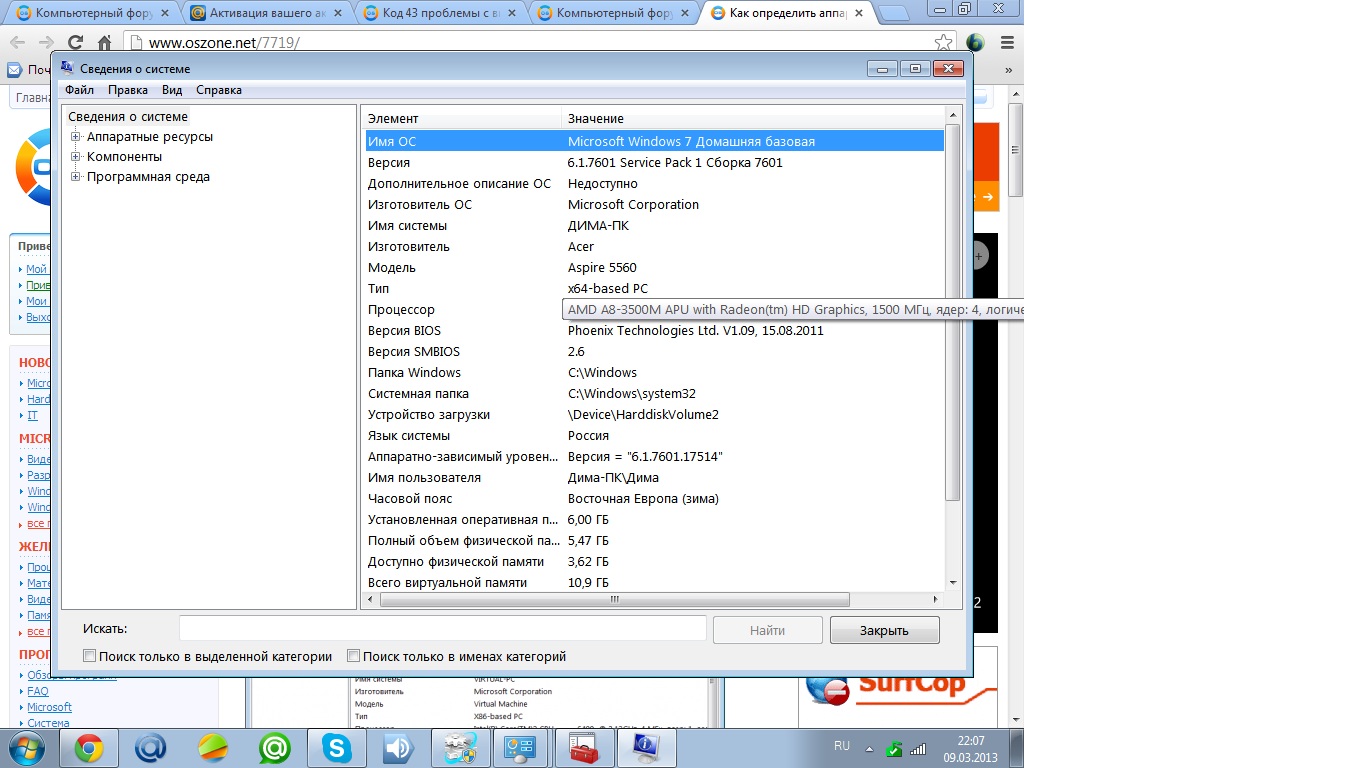1360x768 pixels.
Task: Open the blue speaker taskbar application
Action: [x=399, y=748]
